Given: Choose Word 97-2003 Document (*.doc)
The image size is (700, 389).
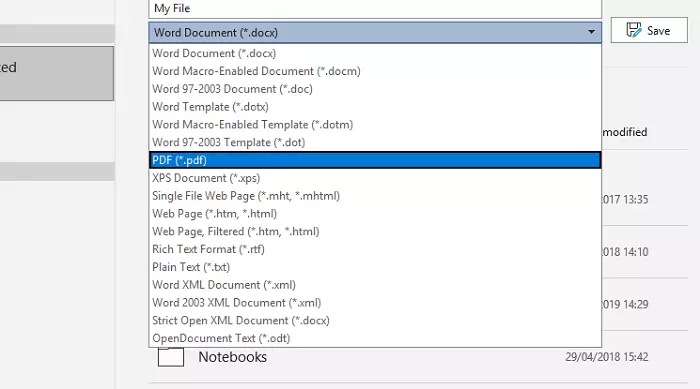Looking at the screenshot, I should pyautogui.click(x=375, y=89).
